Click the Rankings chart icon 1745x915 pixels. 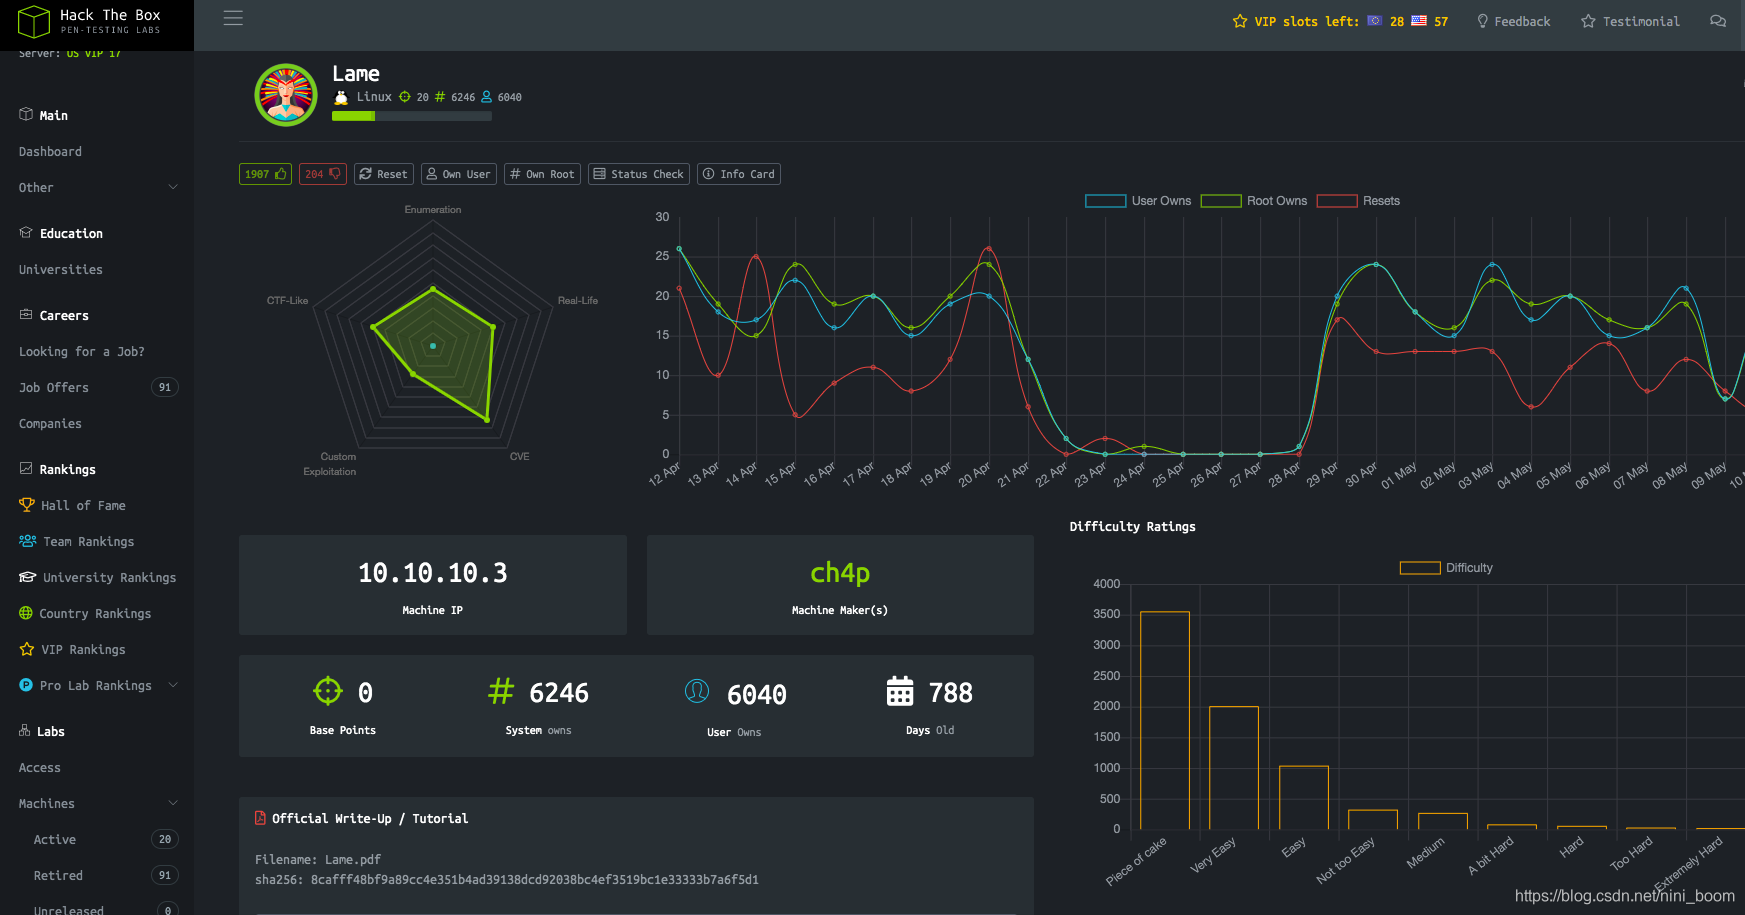tap(26, 468)
